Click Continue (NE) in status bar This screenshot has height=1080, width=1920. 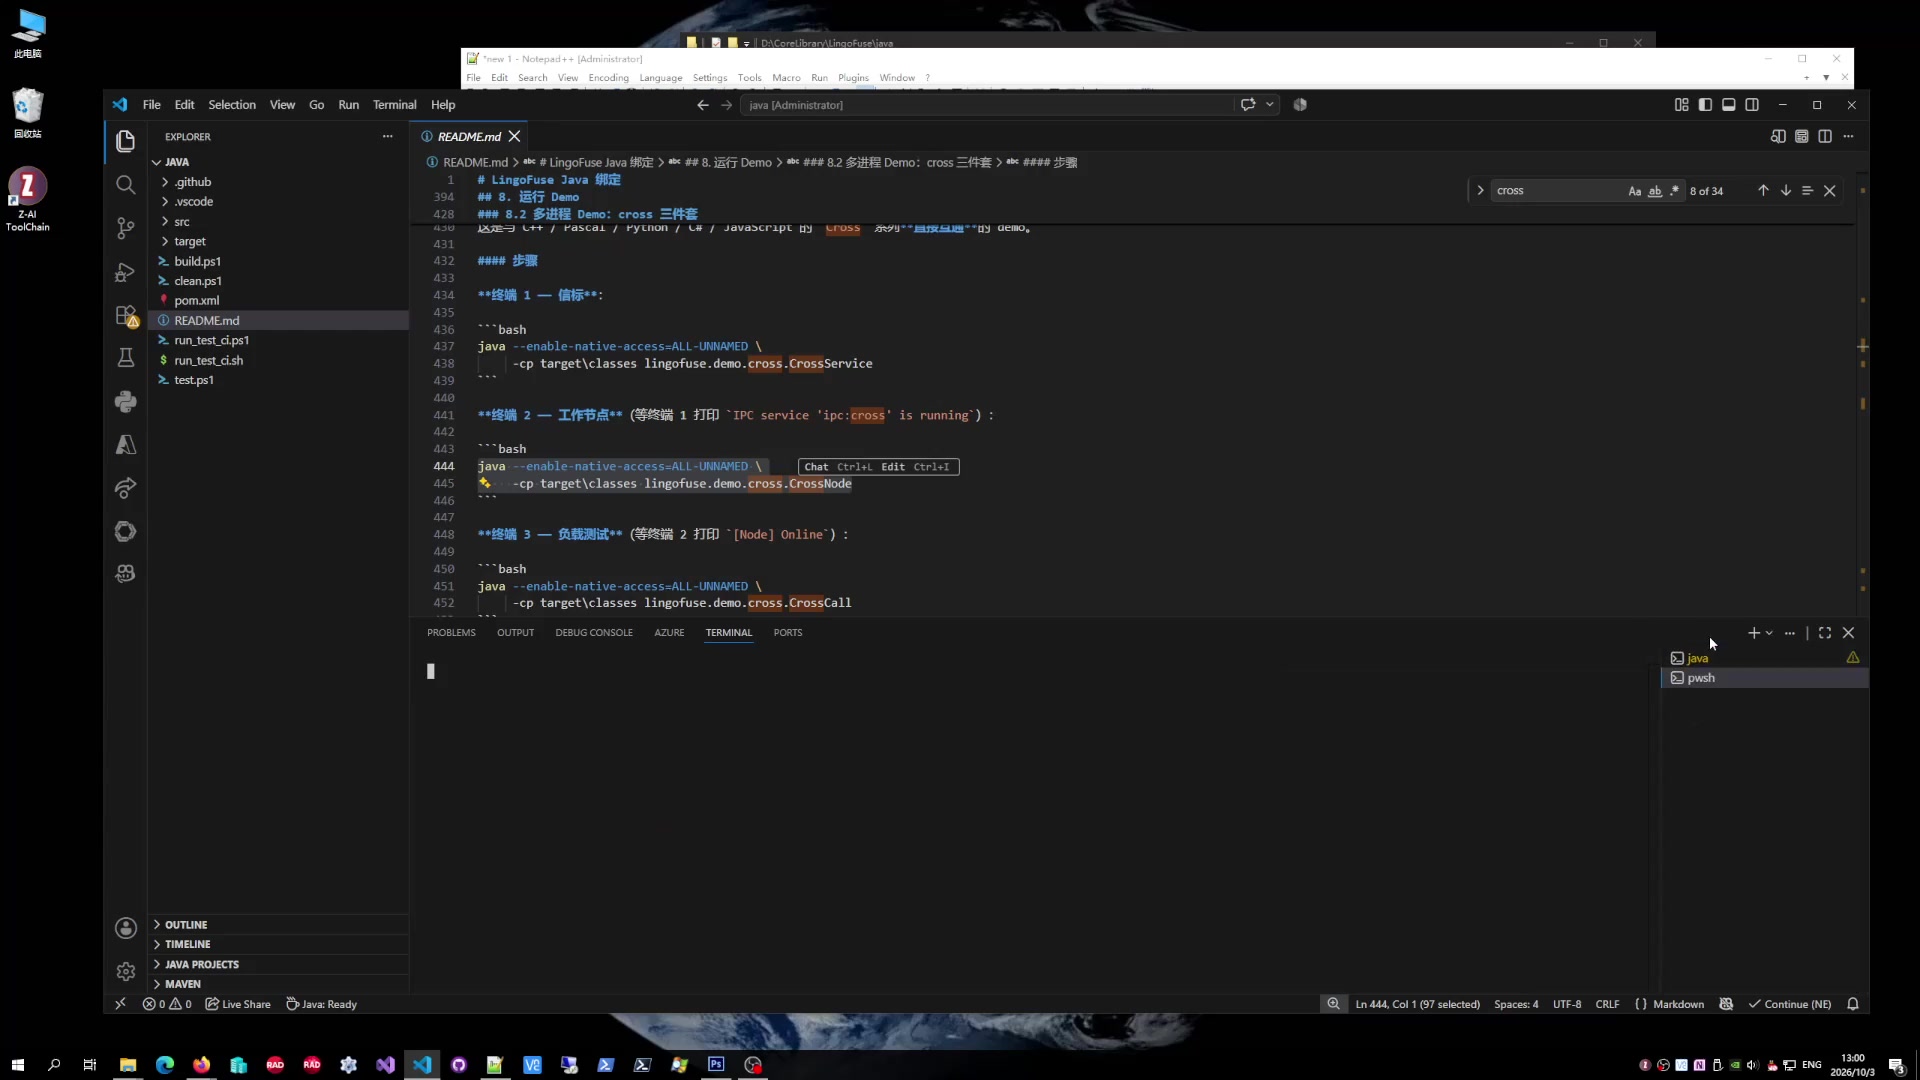[1790, 1004]
